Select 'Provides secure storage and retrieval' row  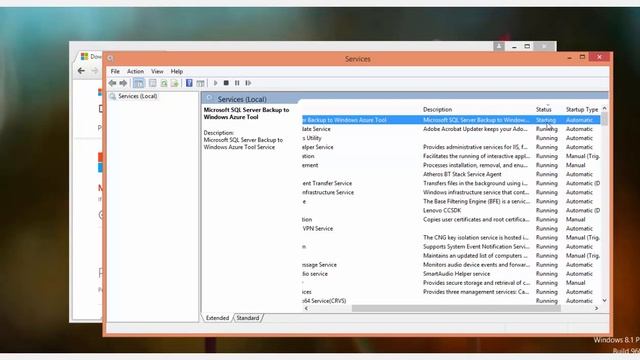(451, 283)
